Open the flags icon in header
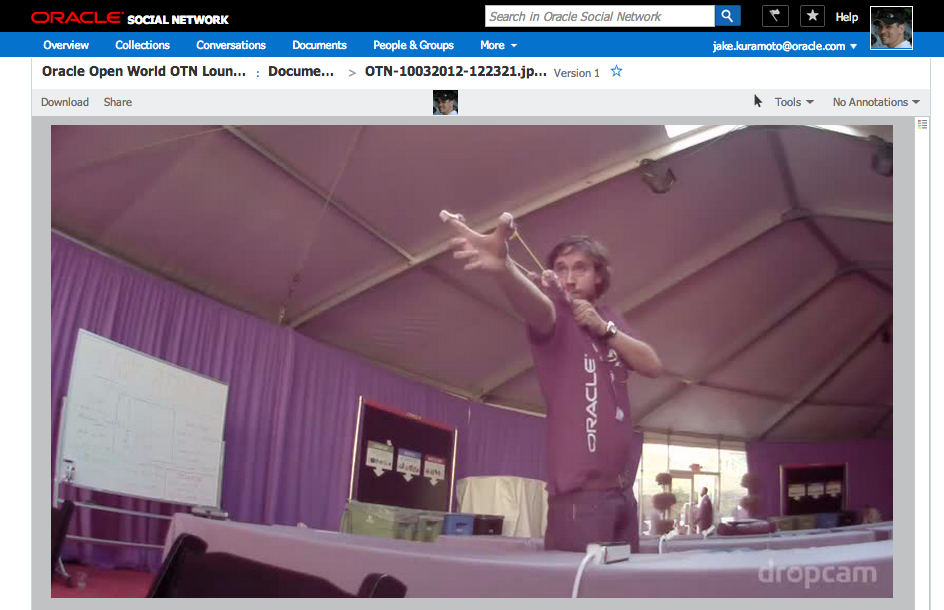The width and height of the screenshot is (944, 610). tap(775, 16)
